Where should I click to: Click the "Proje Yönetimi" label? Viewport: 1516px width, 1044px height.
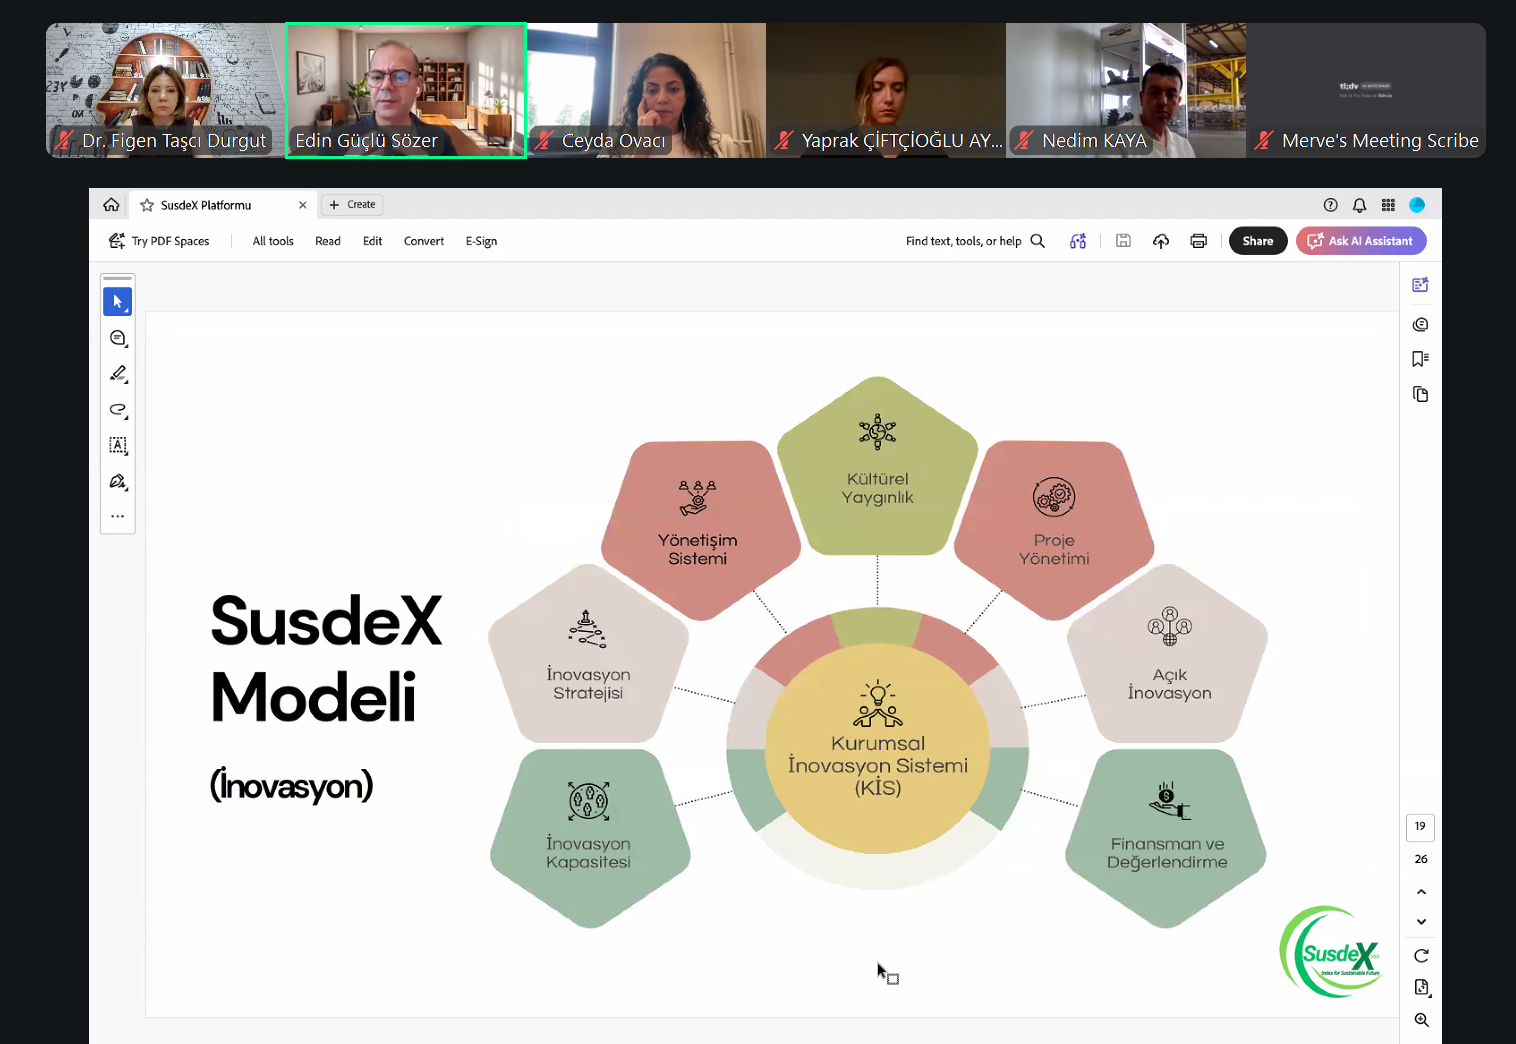click(1054, 549)
